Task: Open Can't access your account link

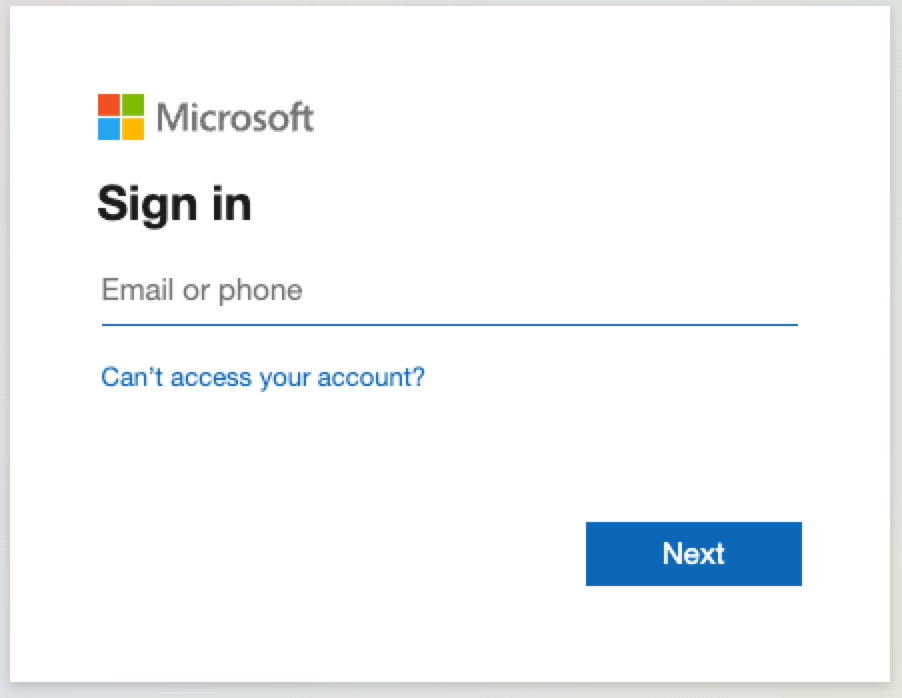Action: pos(263,378)
